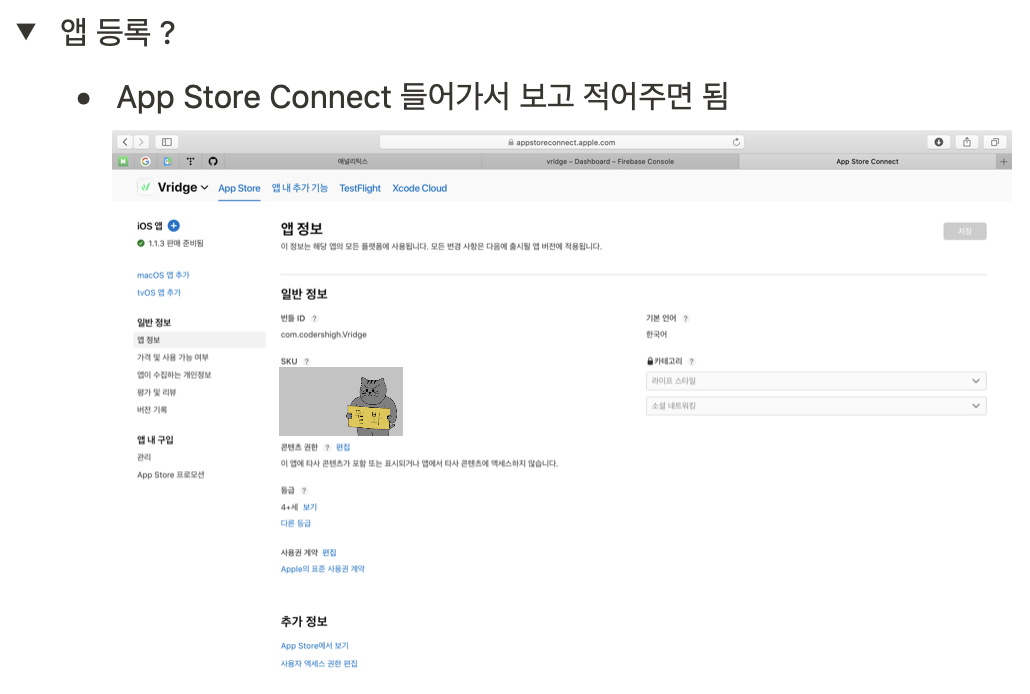The image size is (1030, 694).
Task: Select 1.1.3 판매 준비됨 version
Action: click(x=171, y=243)
